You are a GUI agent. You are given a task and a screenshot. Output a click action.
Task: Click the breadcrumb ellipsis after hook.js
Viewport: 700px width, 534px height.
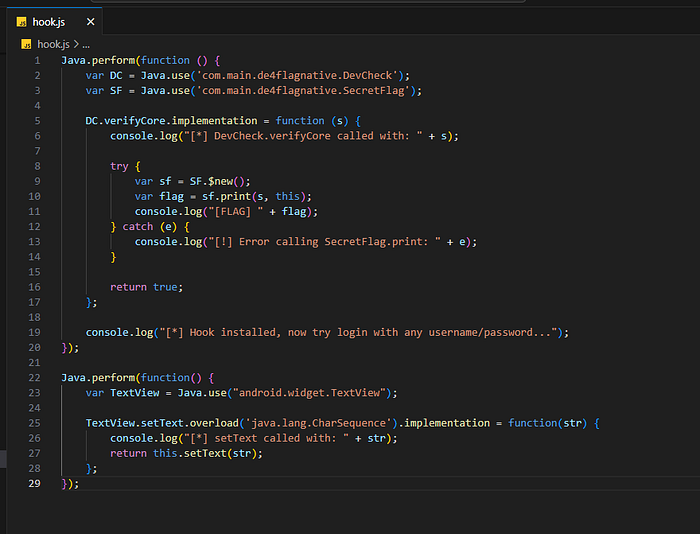86,45
